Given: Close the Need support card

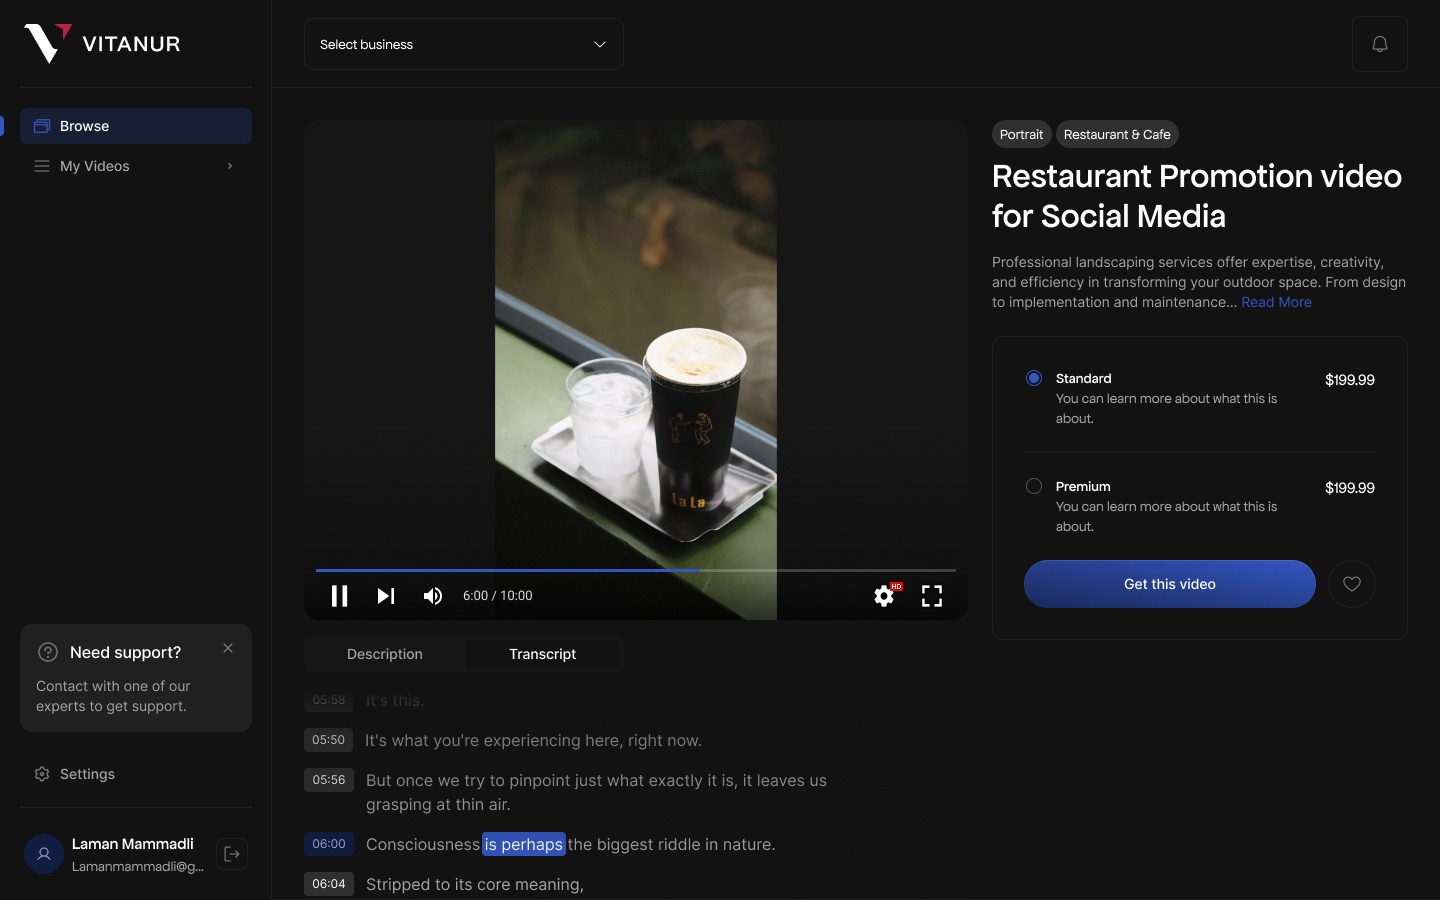Looking at the screenshot, I should (228, 648).
